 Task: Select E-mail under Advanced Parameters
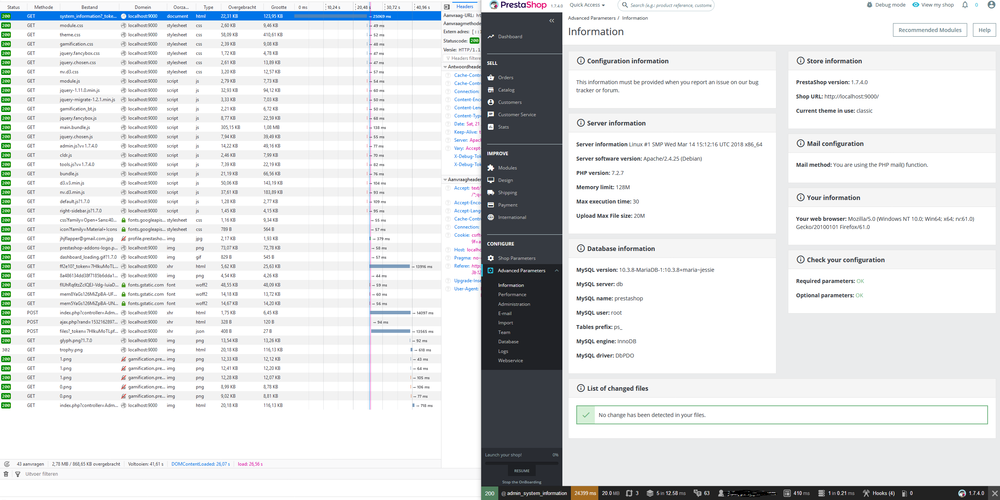click(x=505, y=314)
